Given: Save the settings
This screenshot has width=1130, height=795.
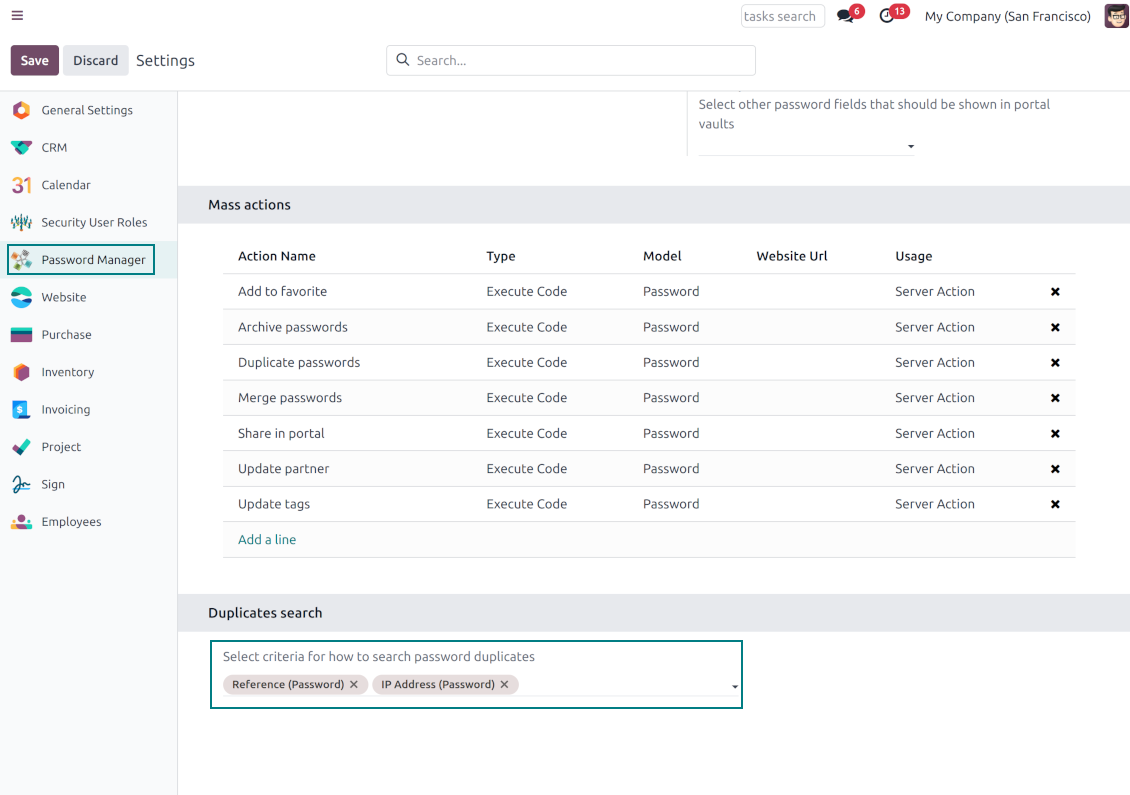Looking at the screenshot, I should (x=35, y=61).
